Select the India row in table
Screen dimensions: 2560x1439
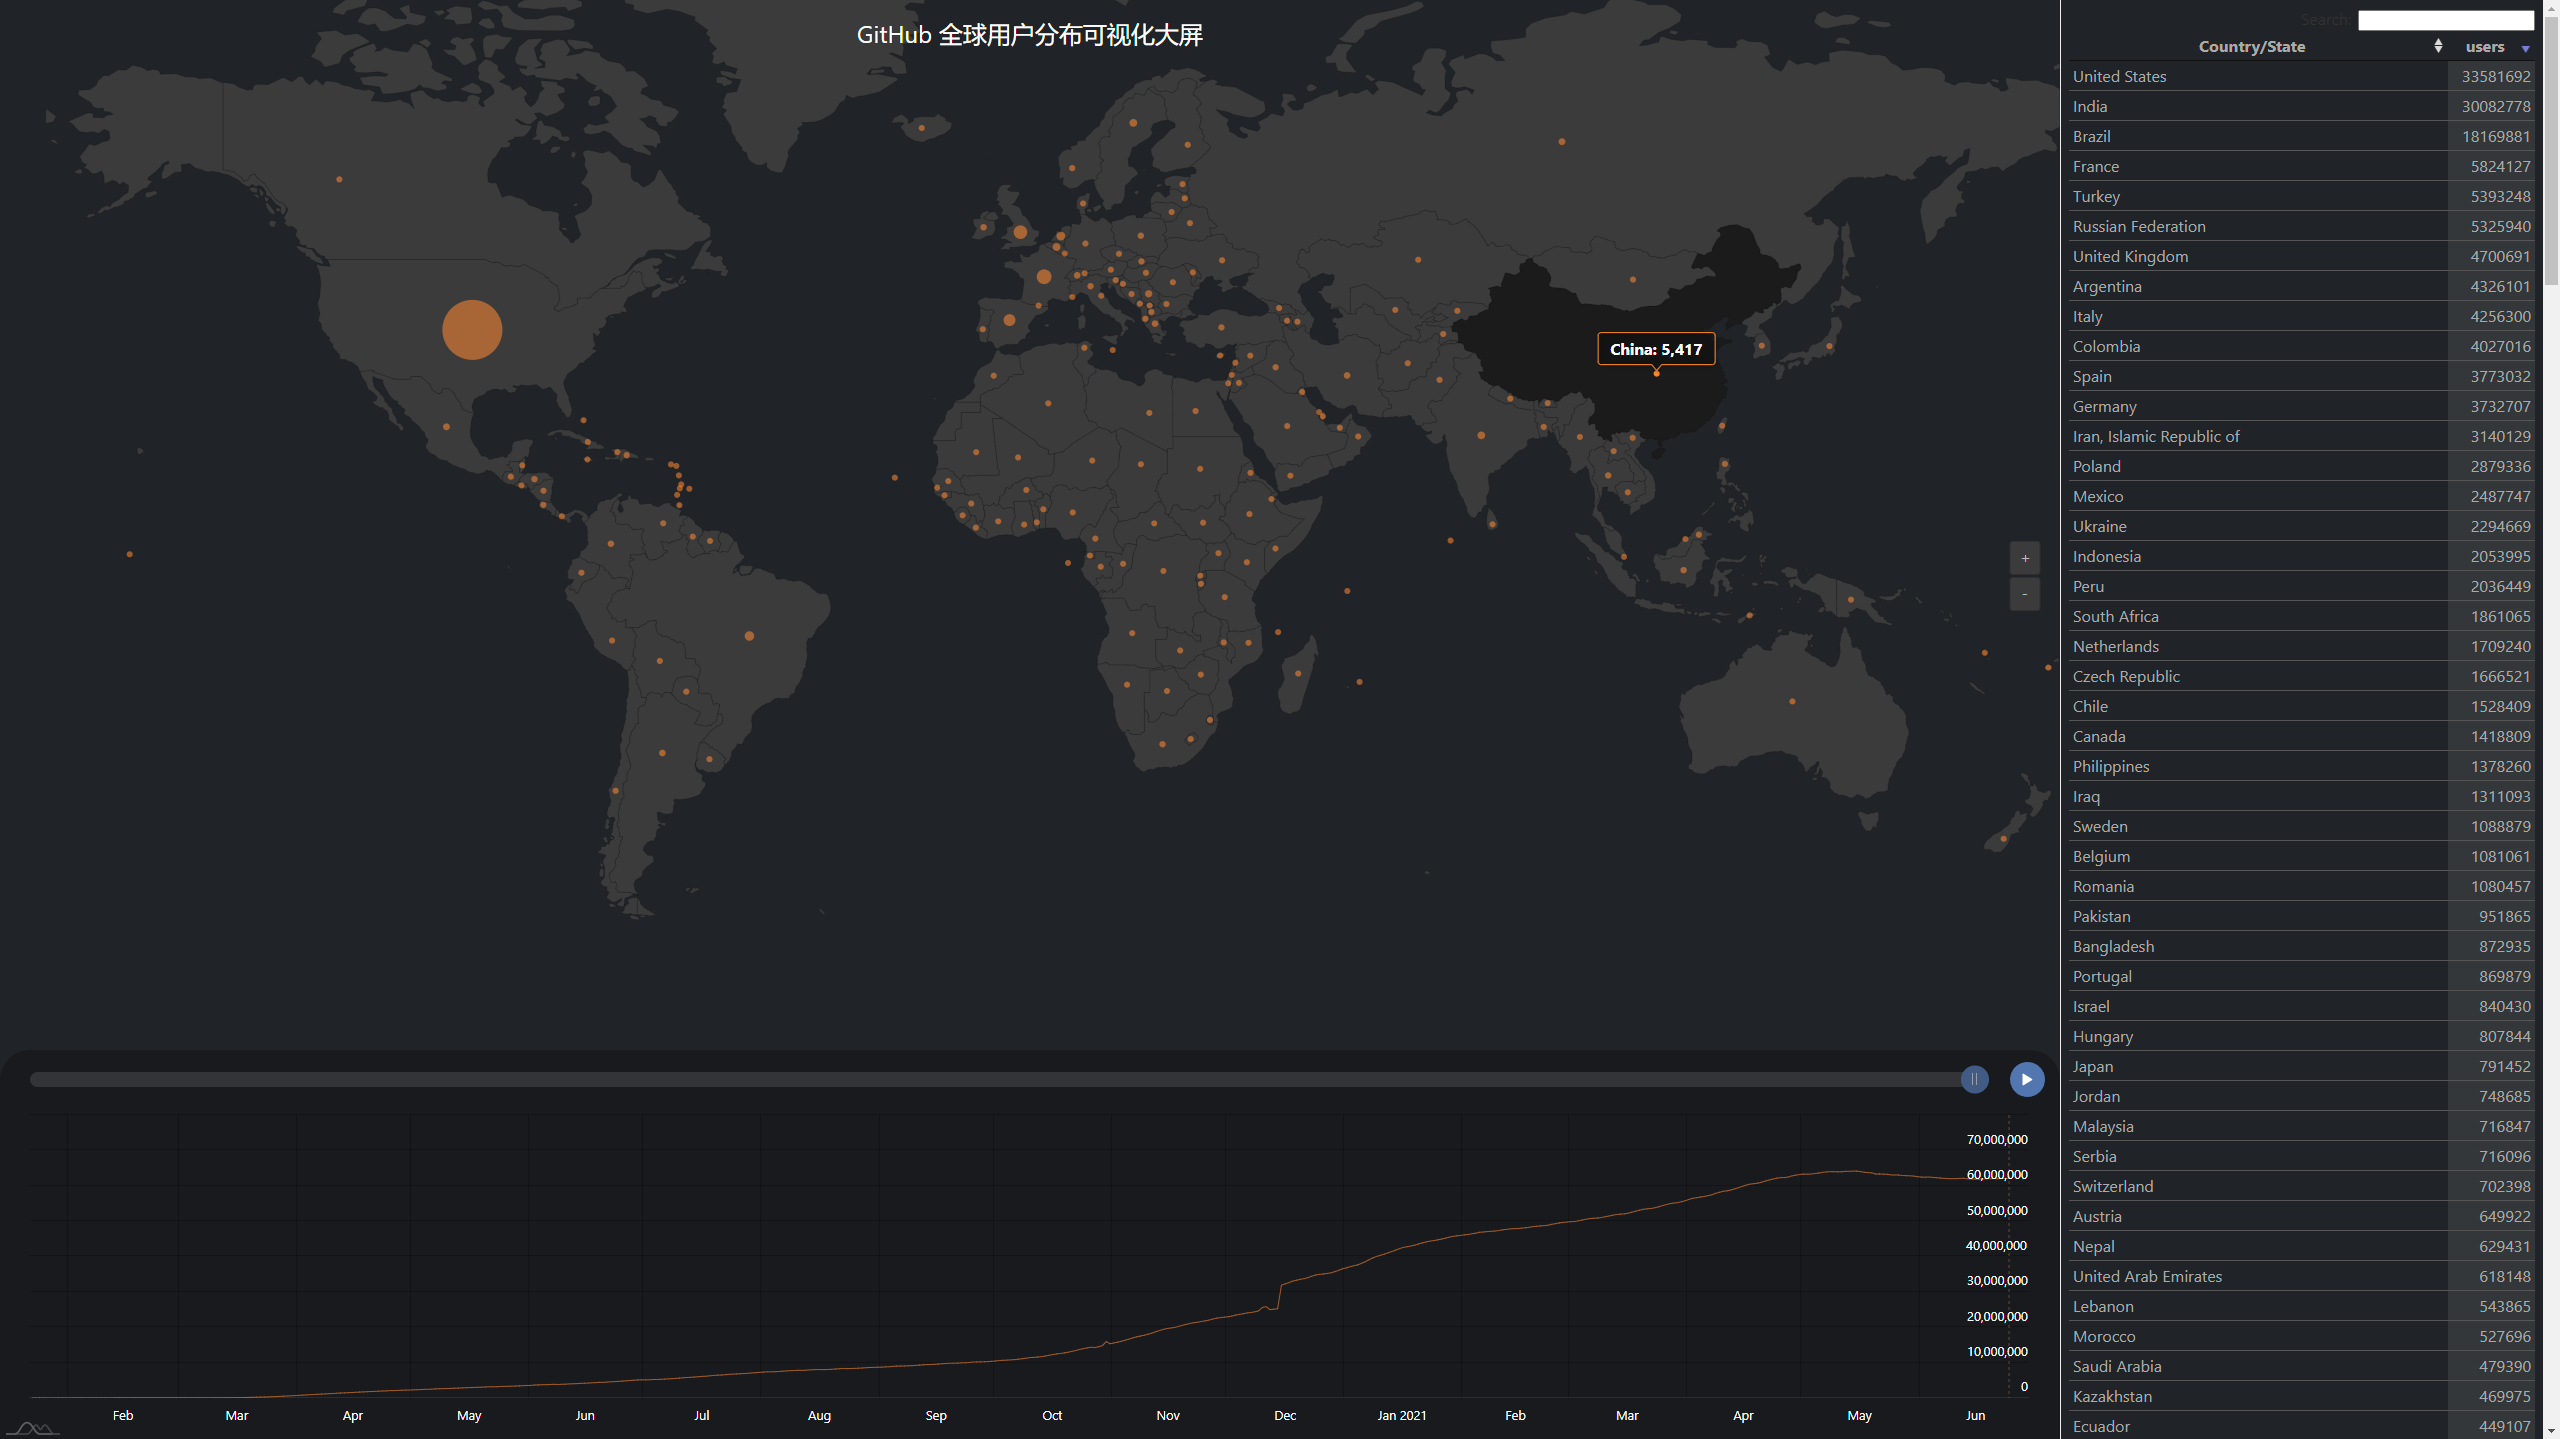2301,106
